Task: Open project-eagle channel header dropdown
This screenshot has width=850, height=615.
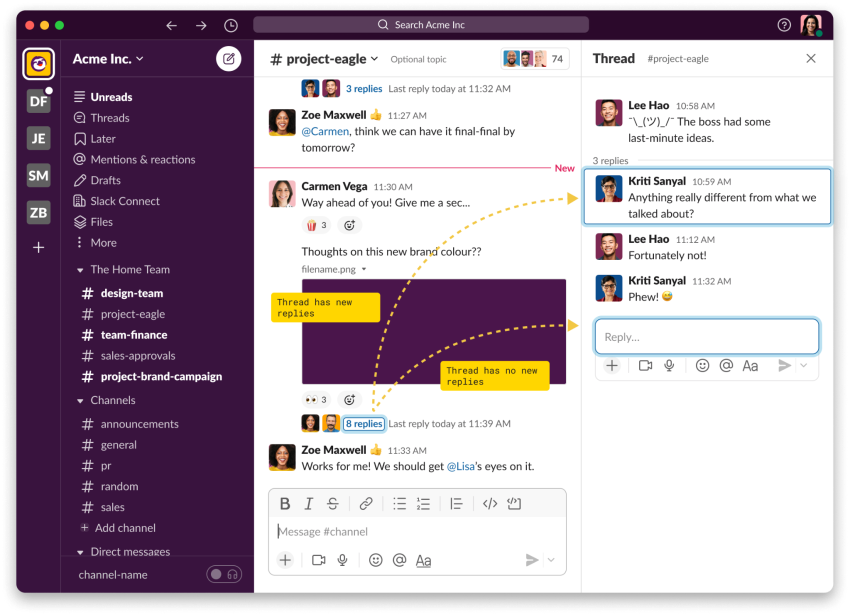Action: 324,59
